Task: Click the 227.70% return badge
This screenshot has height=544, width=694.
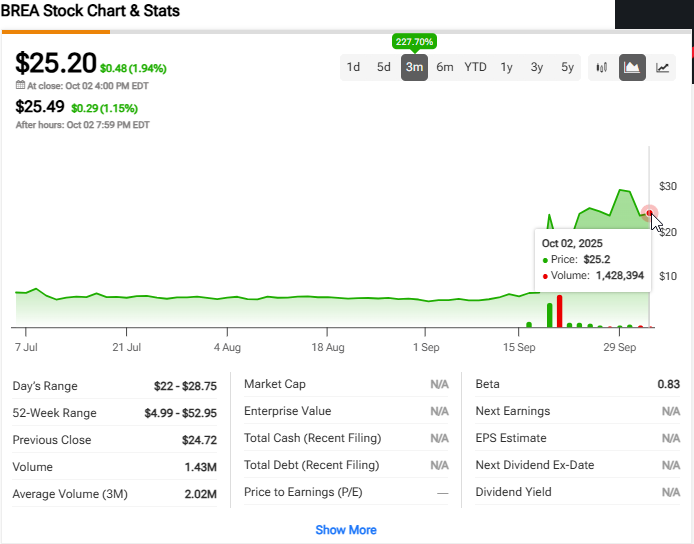Action: coord(414,42)
